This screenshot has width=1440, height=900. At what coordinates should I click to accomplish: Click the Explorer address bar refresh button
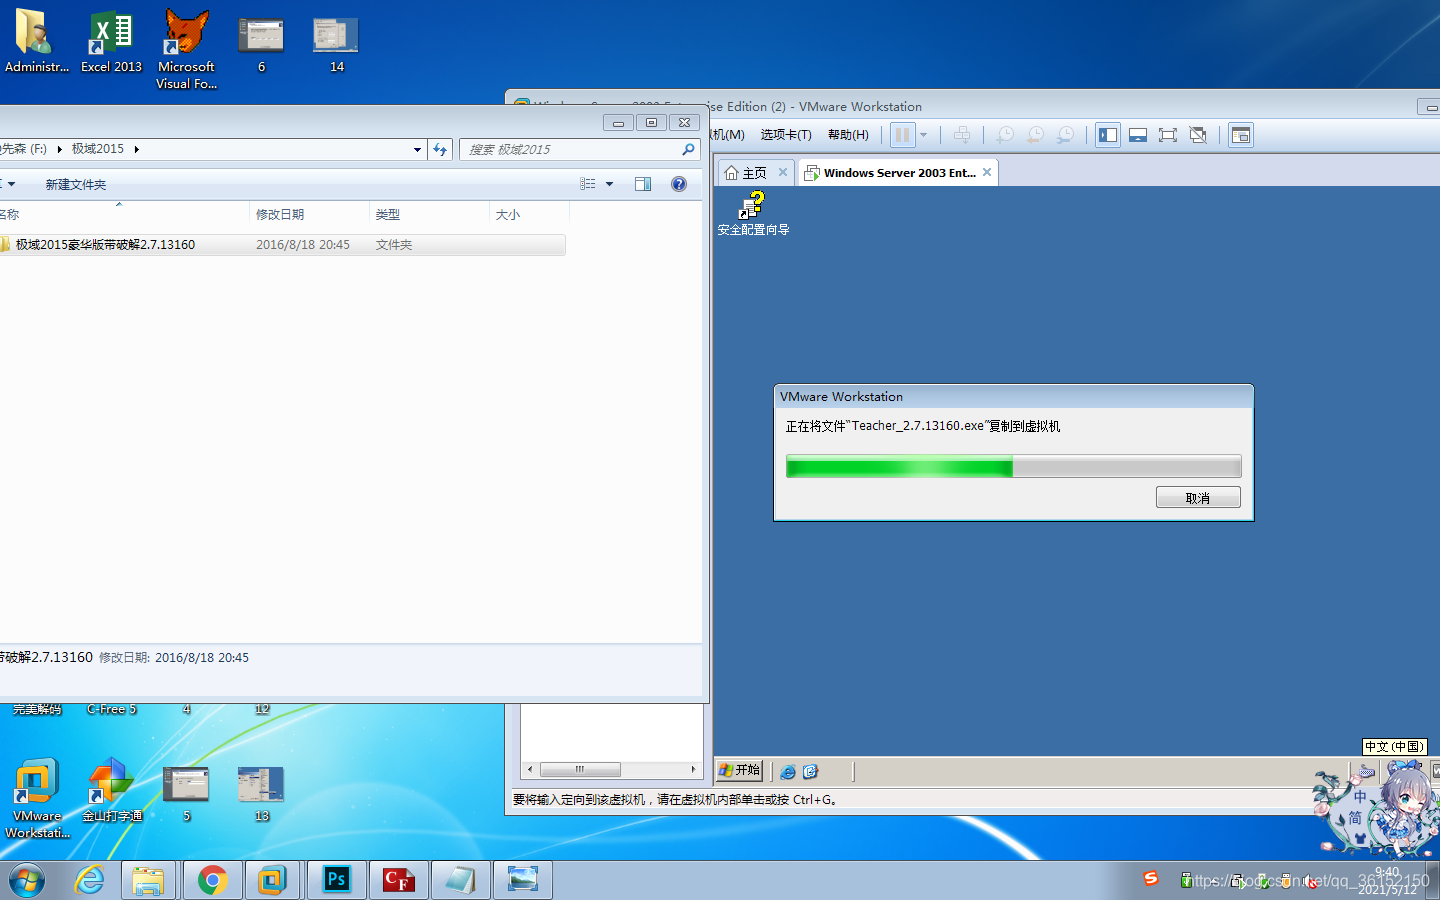[440, 149]
